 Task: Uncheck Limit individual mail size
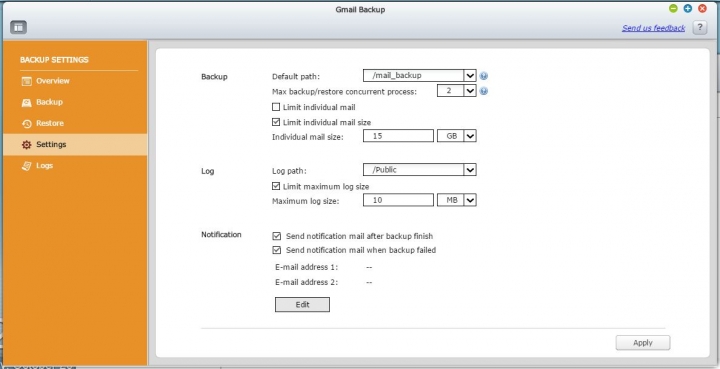[276, 122]
